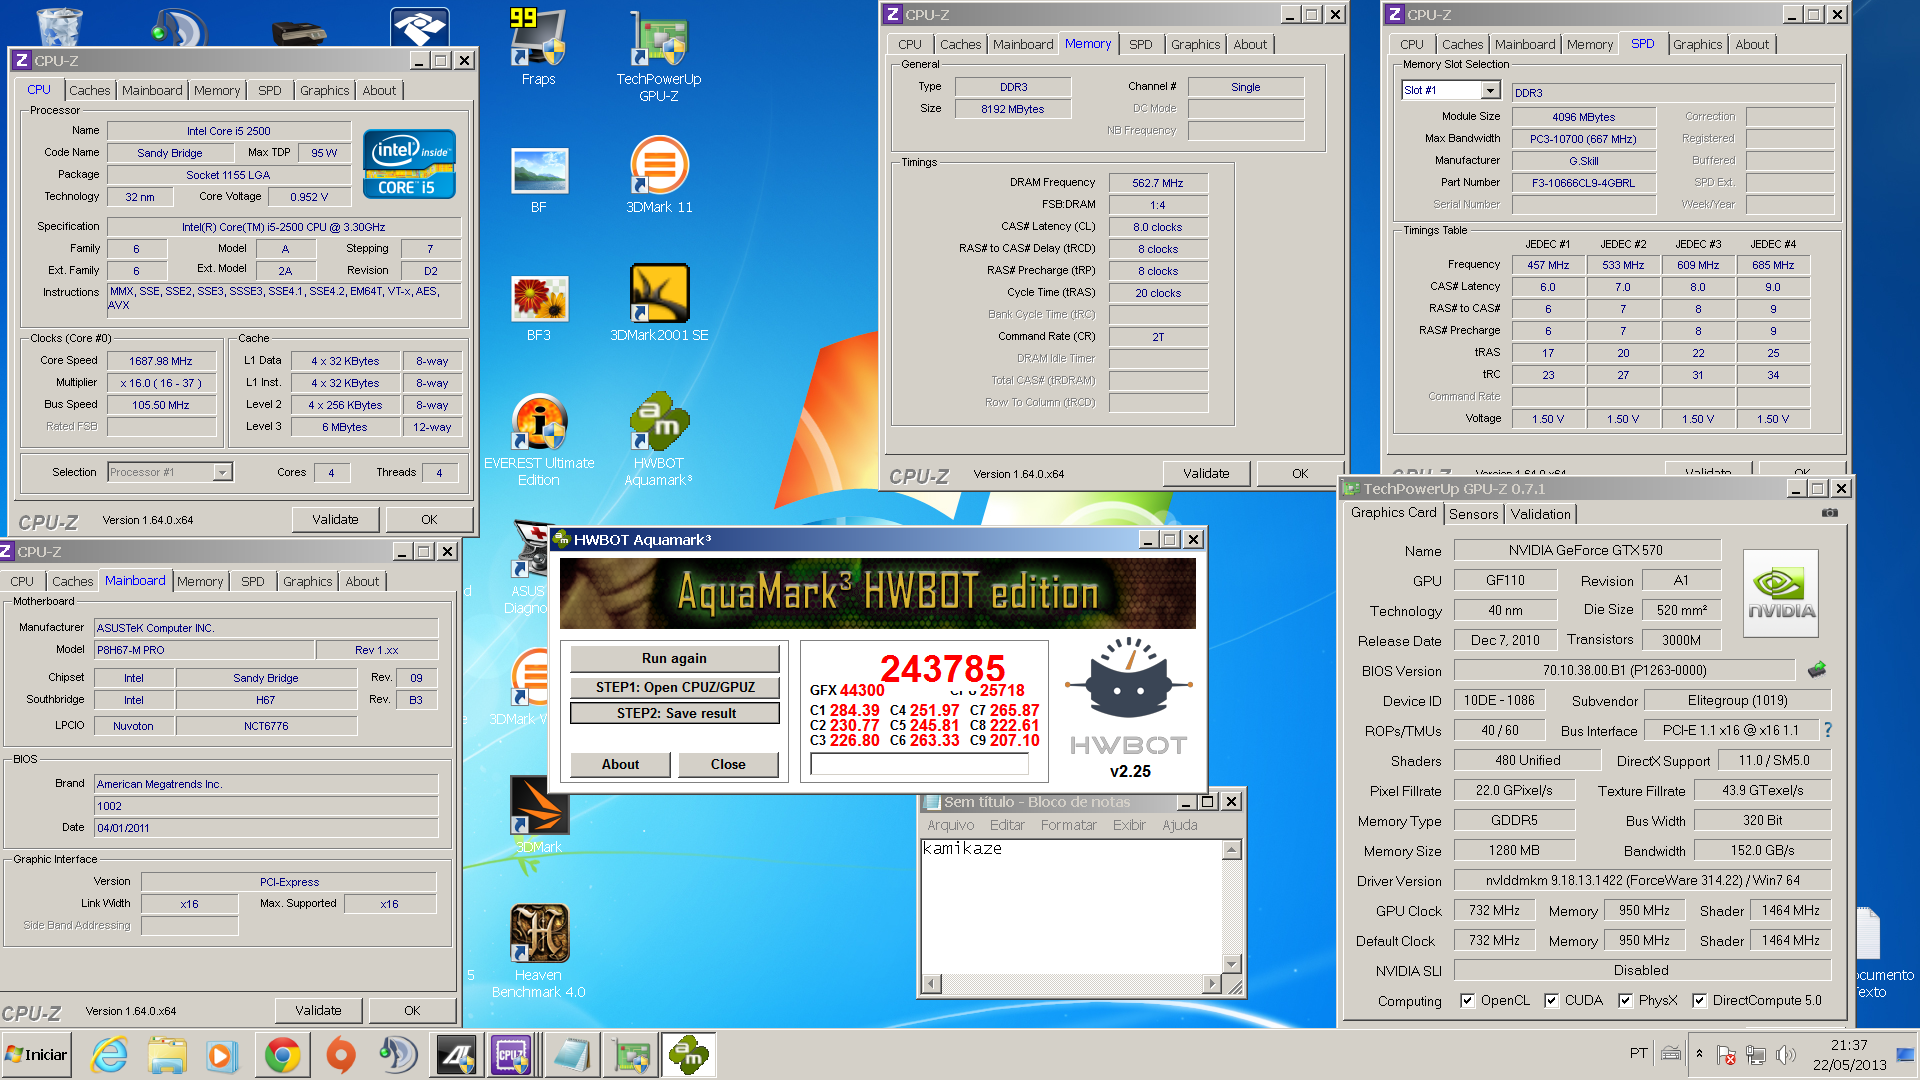Open Graphics tab in Memory CPU-Z window
The width and height of the screenshot is (1920, 1080).
[x=1195, y=44]
